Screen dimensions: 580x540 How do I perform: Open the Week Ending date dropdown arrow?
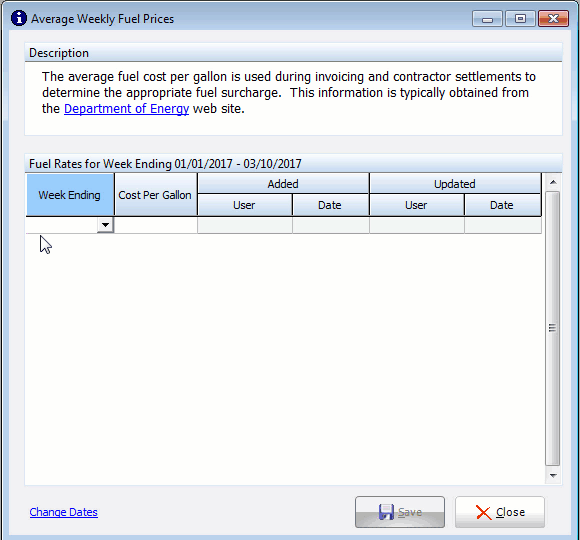tap(105, 225)
